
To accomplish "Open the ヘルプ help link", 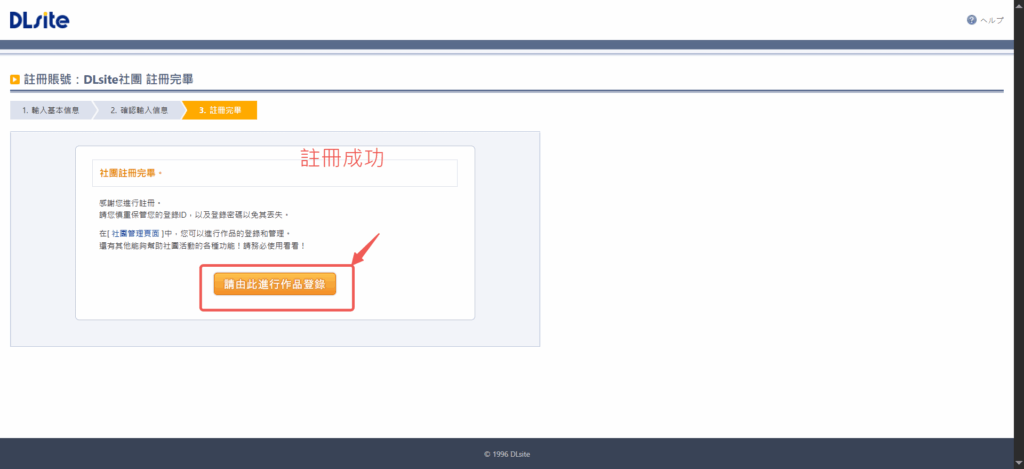I will 991,20.
